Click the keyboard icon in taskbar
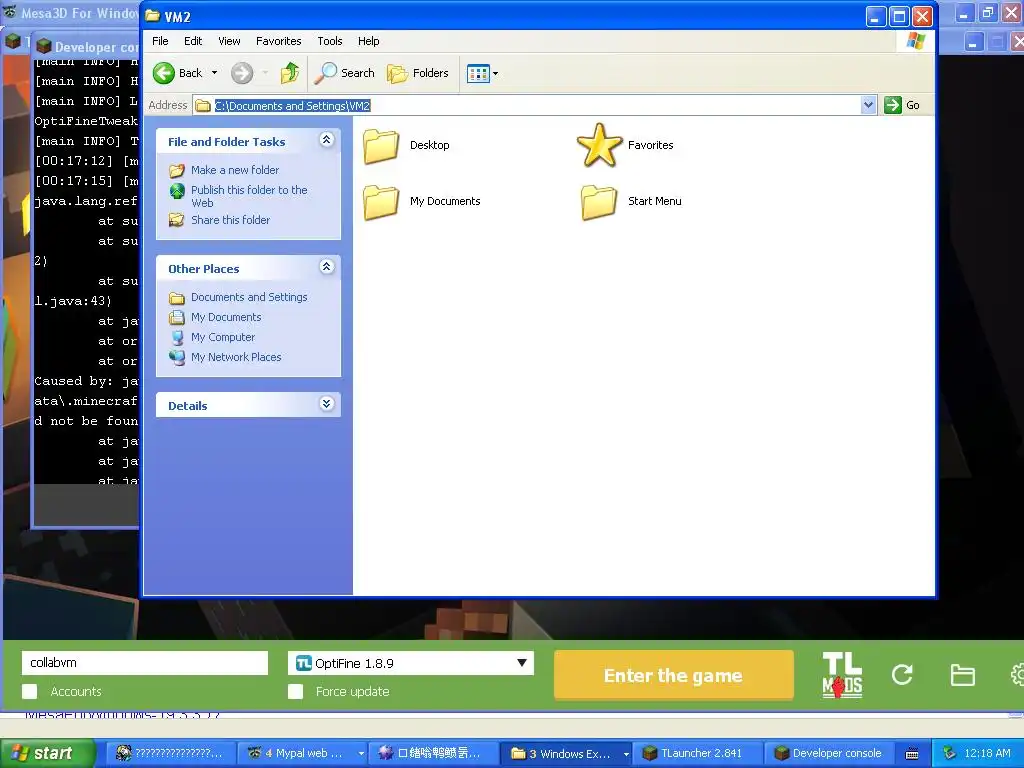This screenshot has width=1024, height=768. pos(912,754)
